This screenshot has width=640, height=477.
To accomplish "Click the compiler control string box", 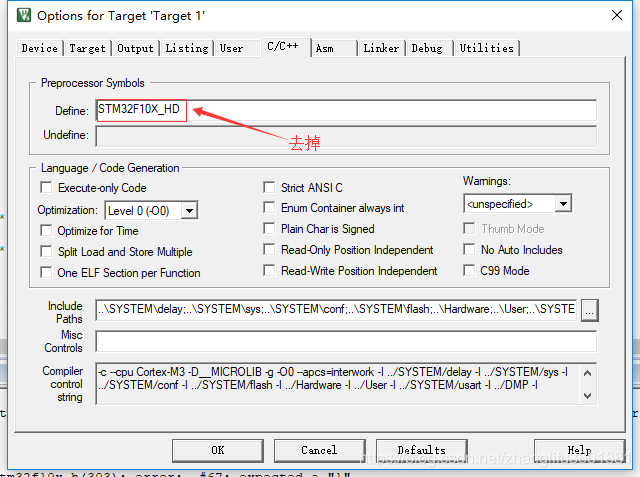I will (346, 384).
